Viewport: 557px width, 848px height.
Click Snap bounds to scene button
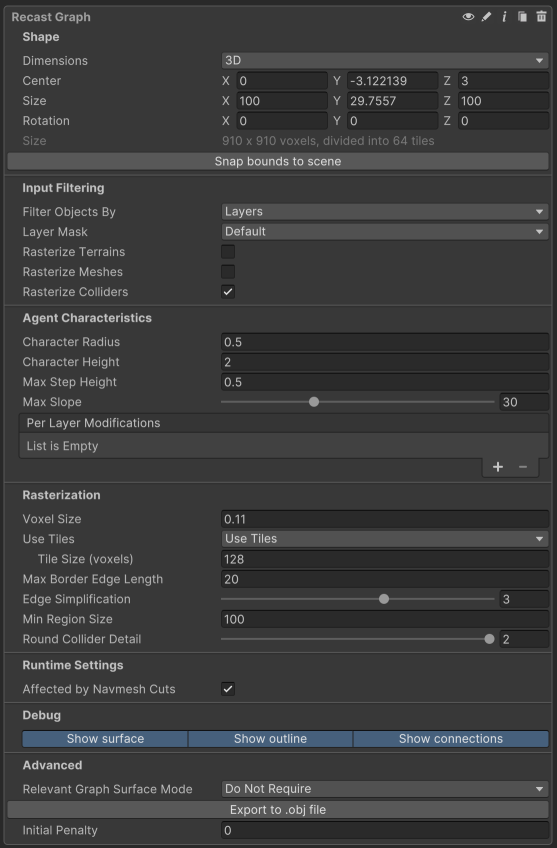[278, 161]
